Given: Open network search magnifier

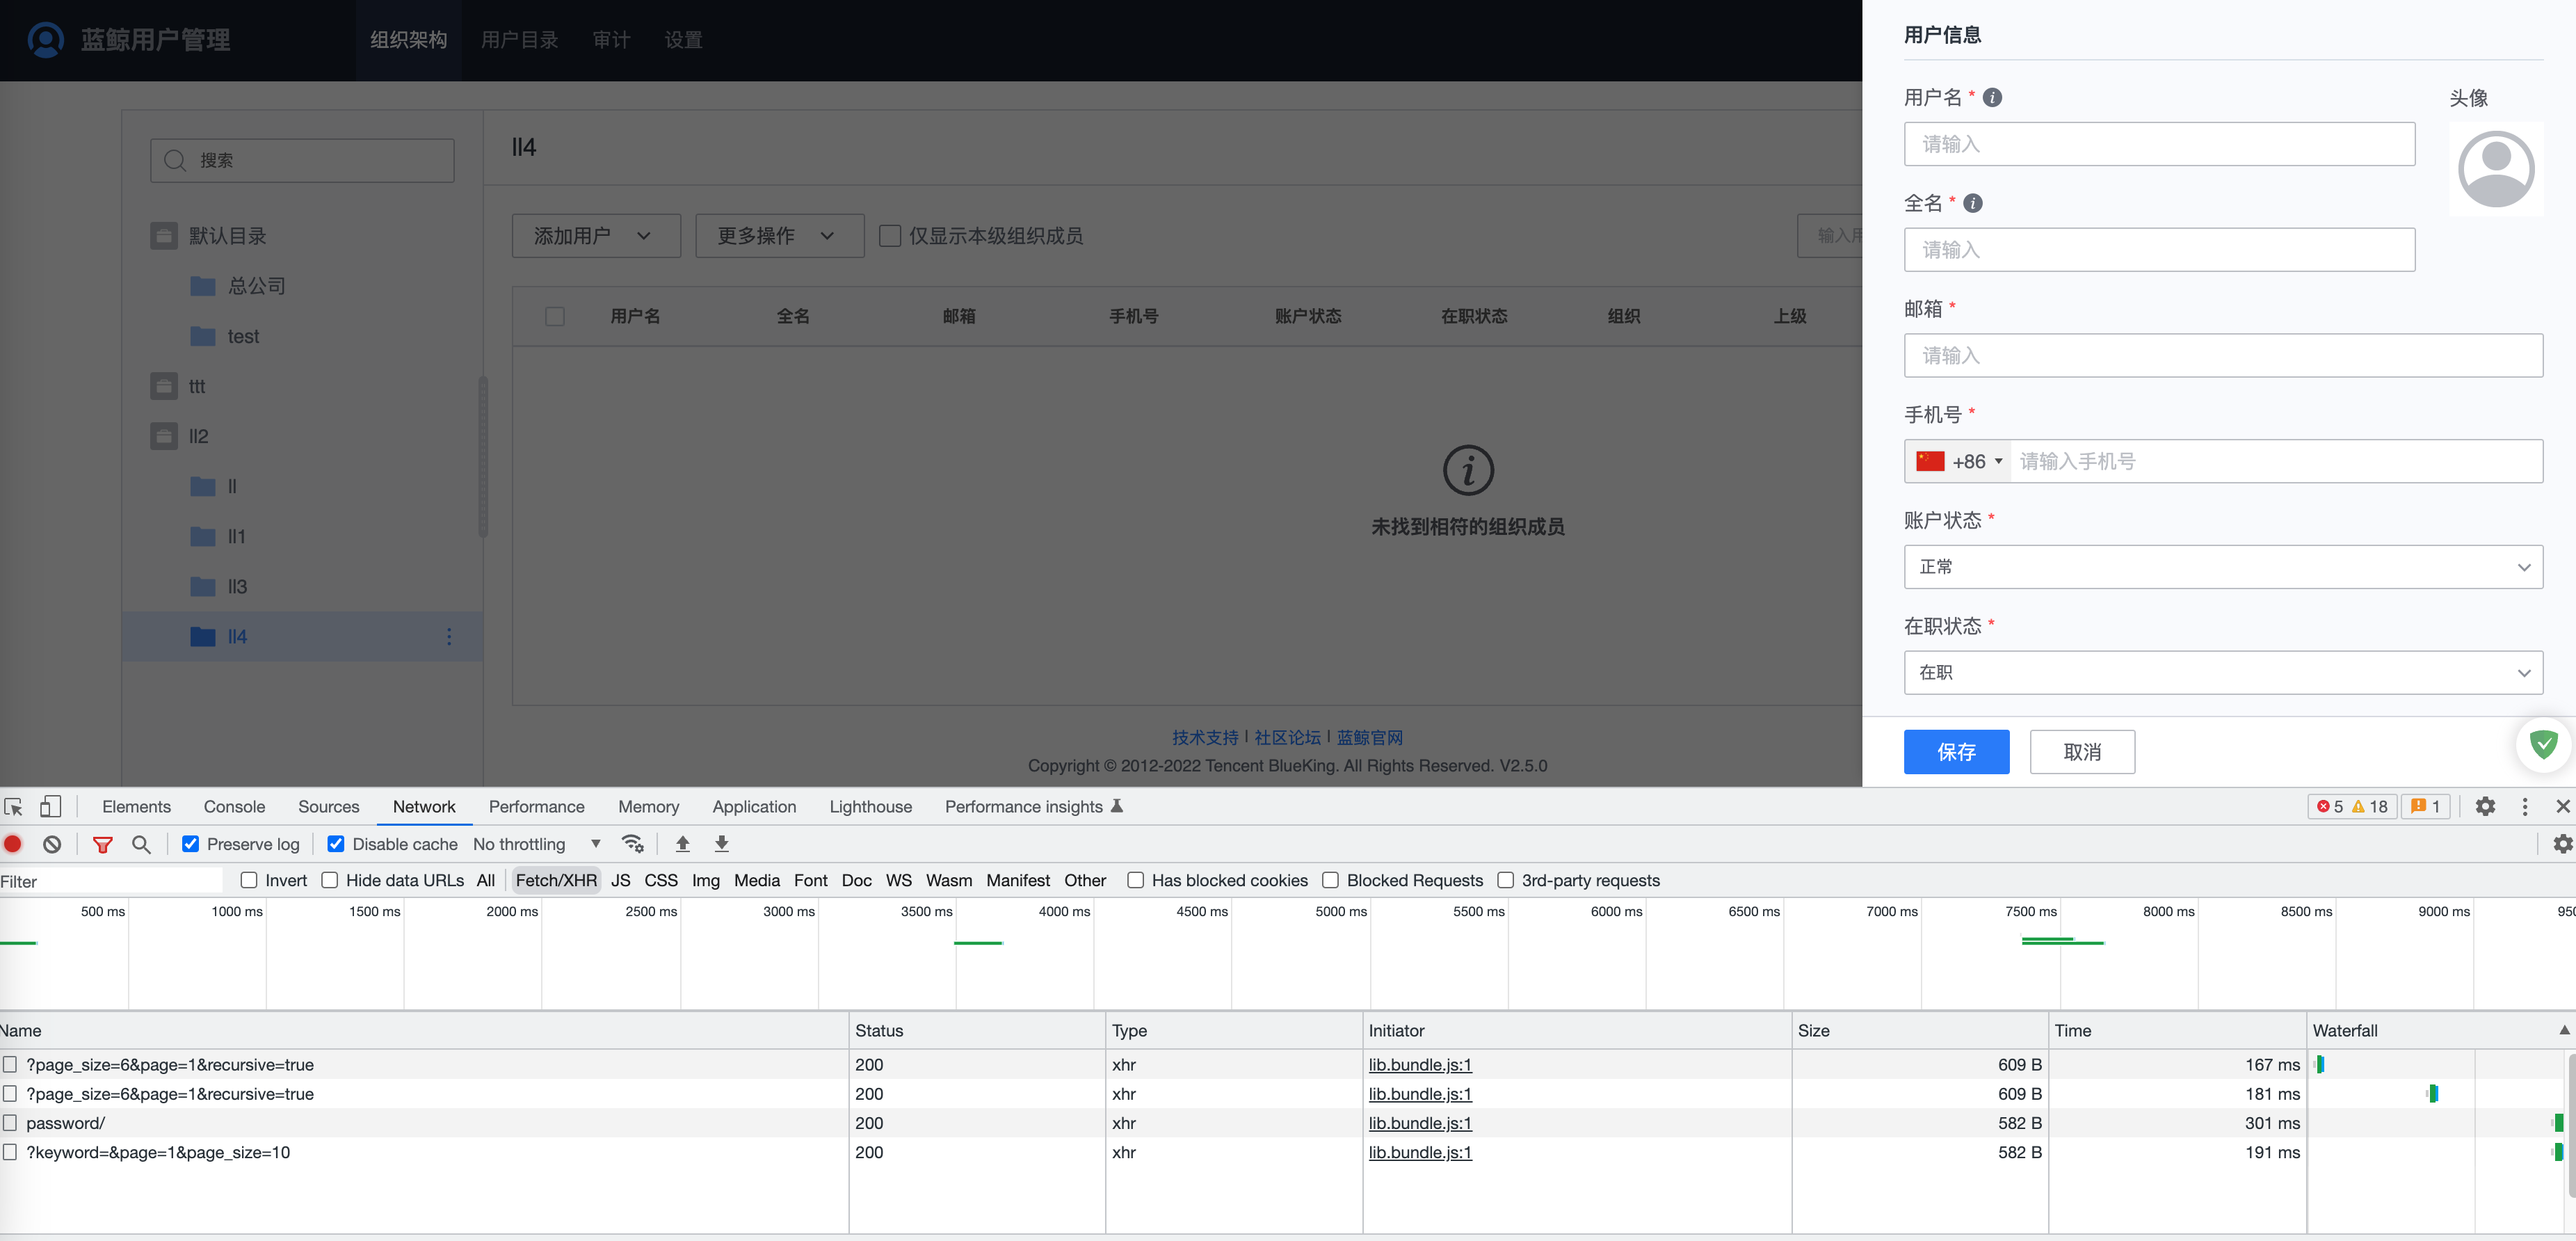Looking at the screenshot, I should click(x=141, y=844).
